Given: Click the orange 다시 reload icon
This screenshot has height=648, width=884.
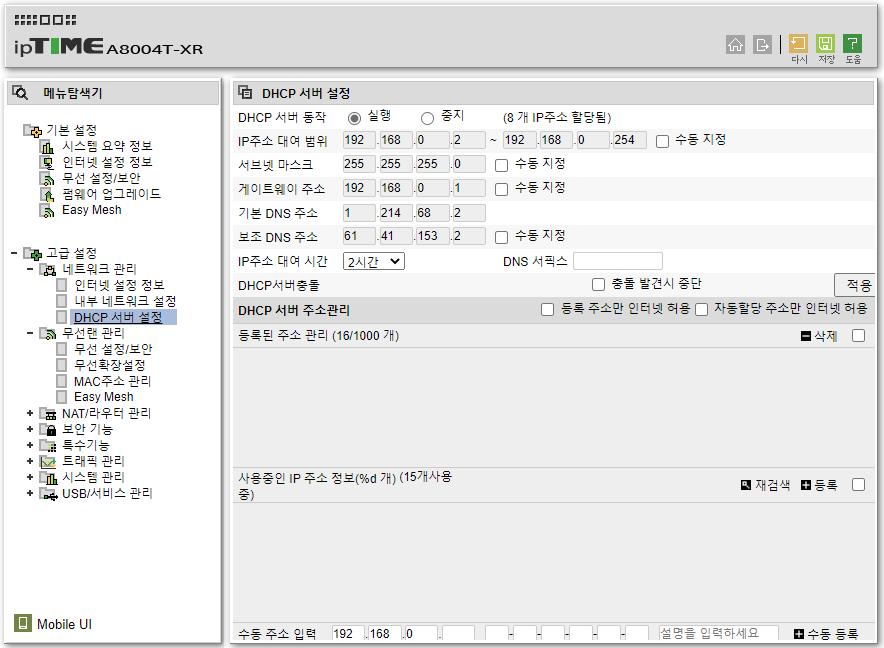Looking at the screenshot, I should pos(798,43).
